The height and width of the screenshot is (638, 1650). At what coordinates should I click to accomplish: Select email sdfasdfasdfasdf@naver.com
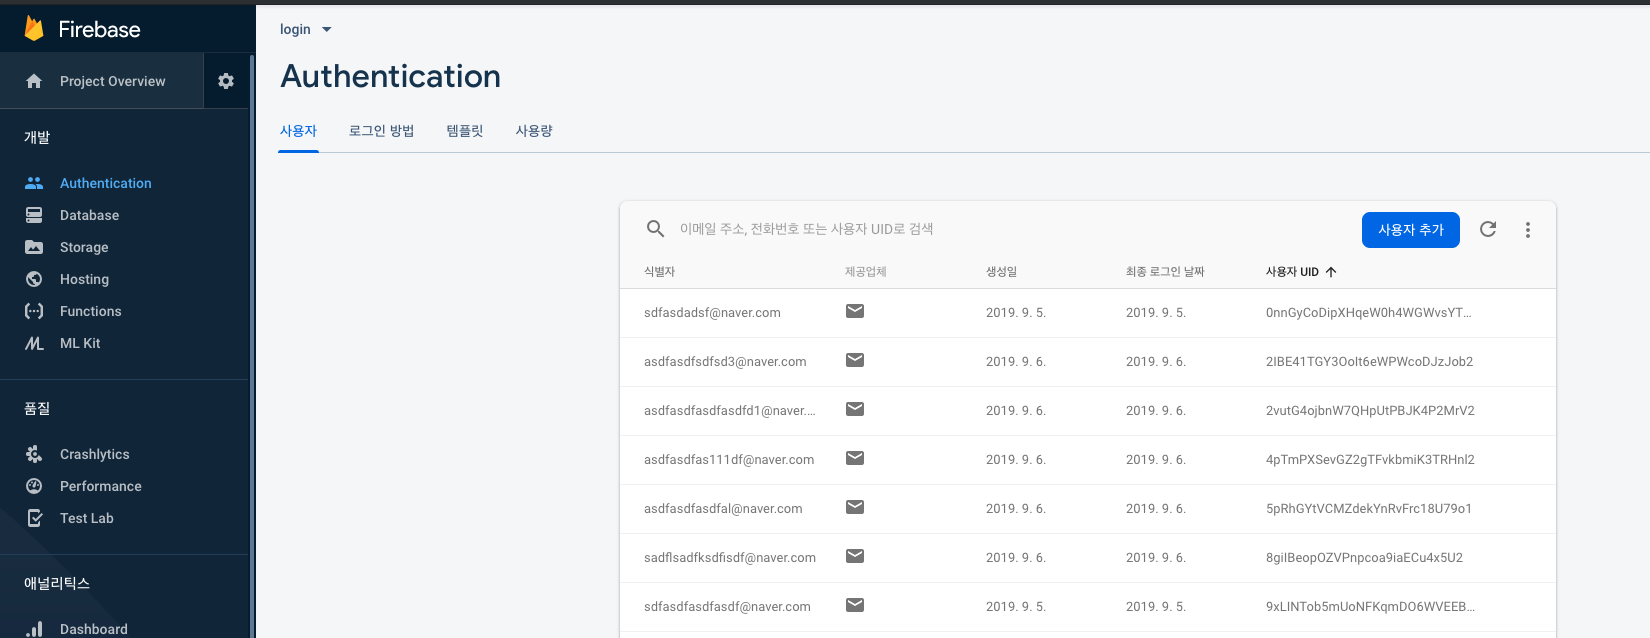point(727,607)
